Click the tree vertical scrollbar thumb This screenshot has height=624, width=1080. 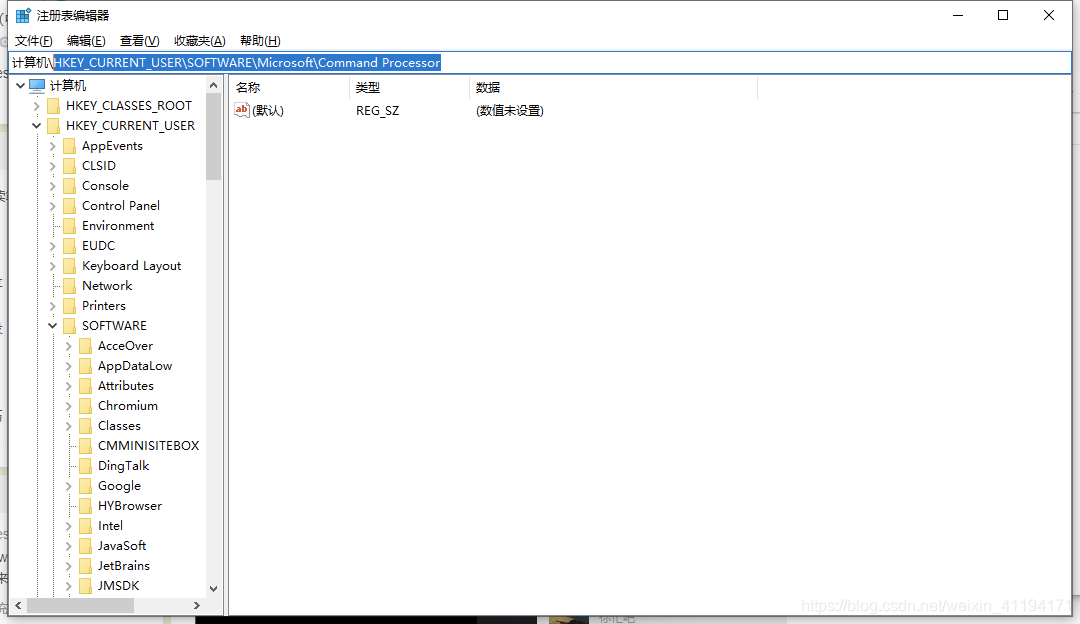214,137
